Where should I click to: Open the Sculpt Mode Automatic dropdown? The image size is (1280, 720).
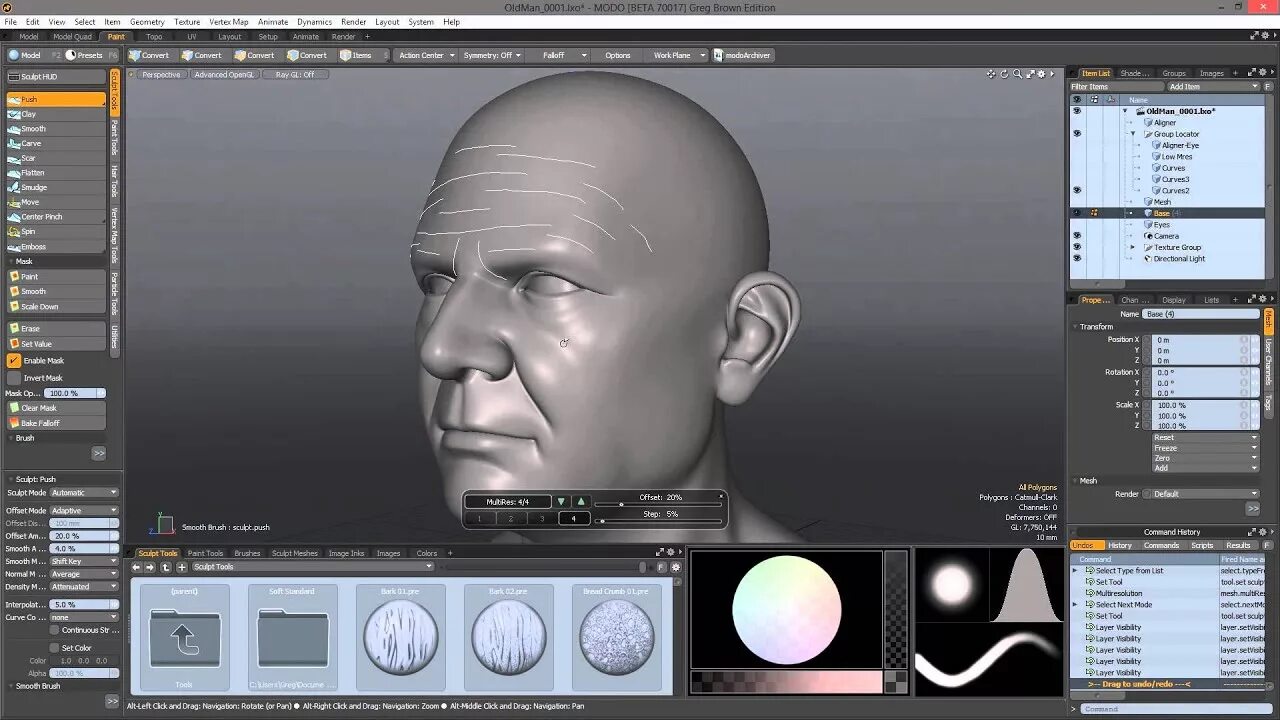85,492
